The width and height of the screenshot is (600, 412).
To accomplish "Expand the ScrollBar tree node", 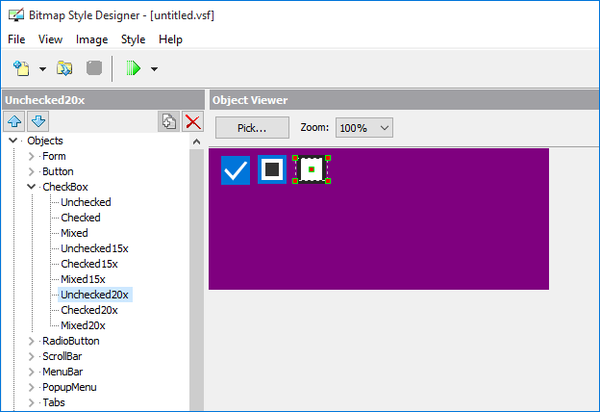I will [x=31, y=356].
